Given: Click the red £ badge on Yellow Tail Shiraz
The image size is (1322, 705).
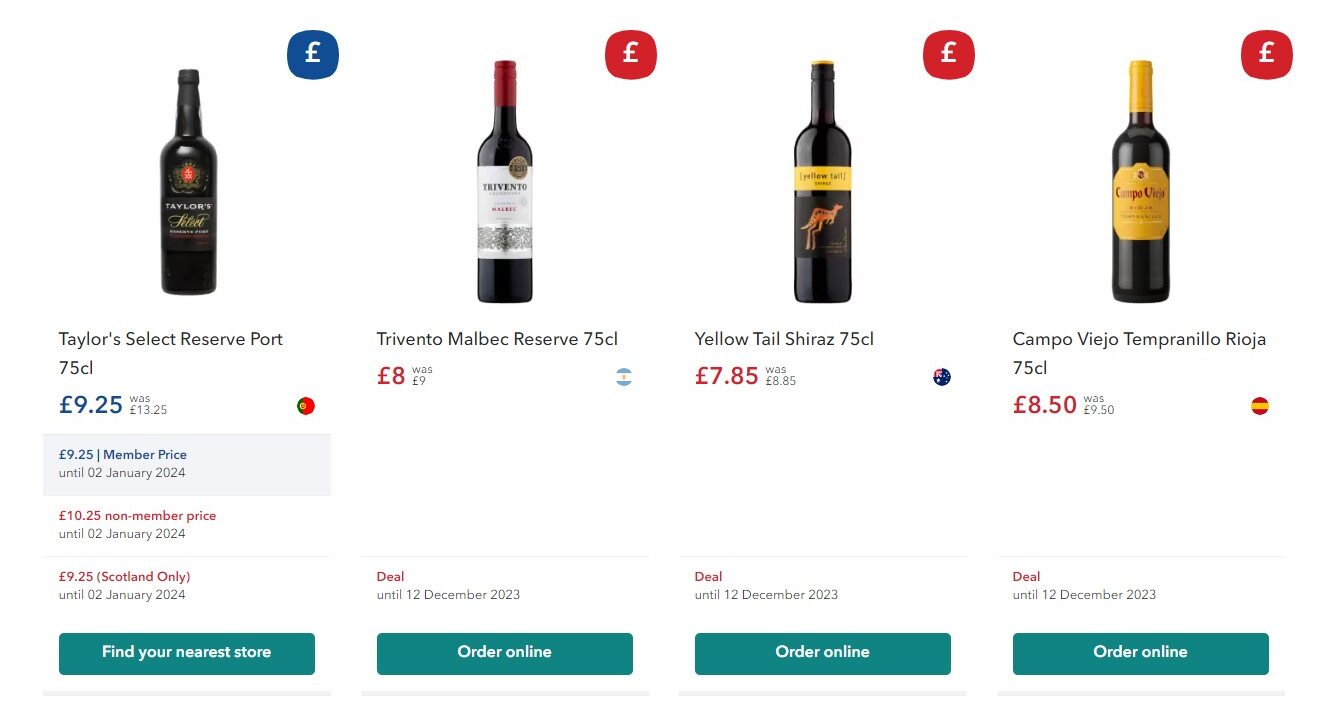Looking at the screenshot, I should coord(948,55).
